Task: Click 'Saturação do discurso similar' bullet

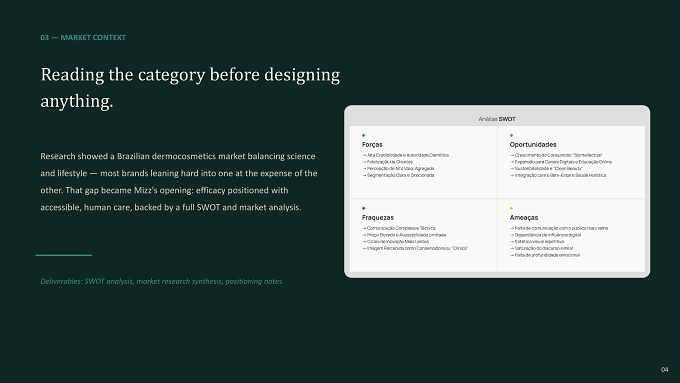Action: pos(542,249)
